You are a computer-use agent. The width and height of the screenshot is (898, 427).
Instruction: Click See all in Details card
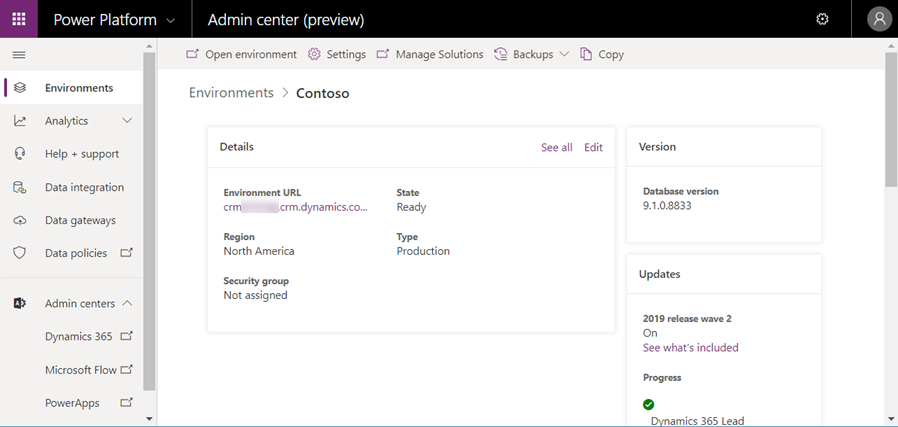tap(556, 147)
